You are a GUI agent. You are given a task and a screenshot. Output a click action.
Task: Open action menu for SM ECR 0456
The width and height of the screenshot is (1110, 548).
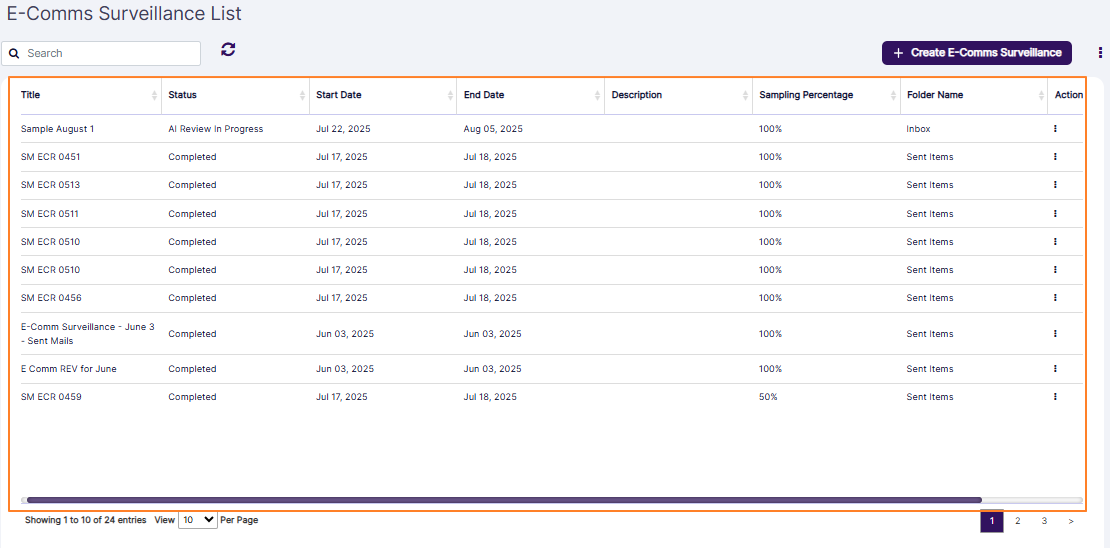coord(1055,298)
